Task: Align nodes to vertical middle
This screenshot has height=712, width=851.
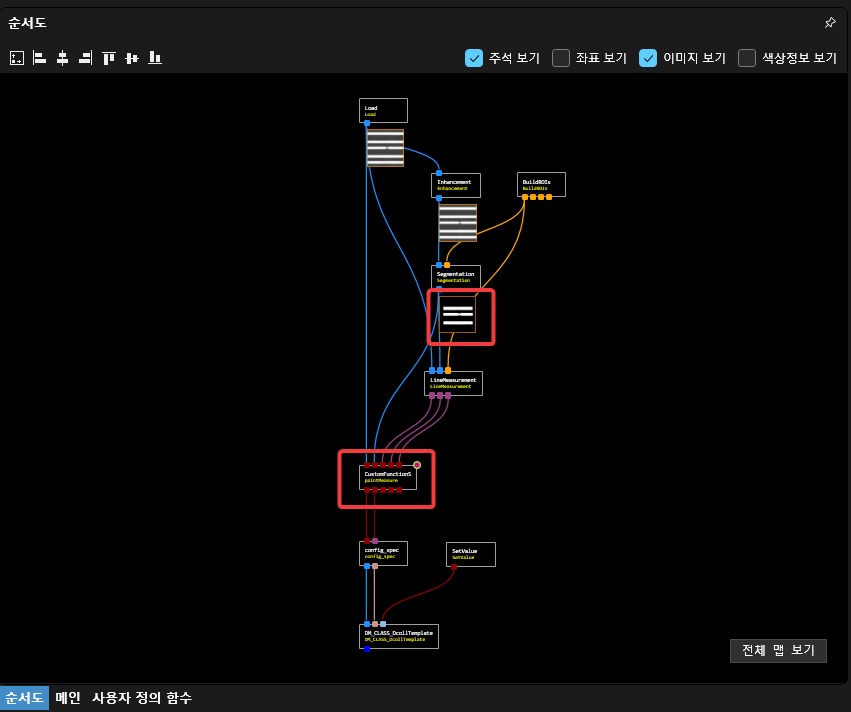Action: pos(132,58)
